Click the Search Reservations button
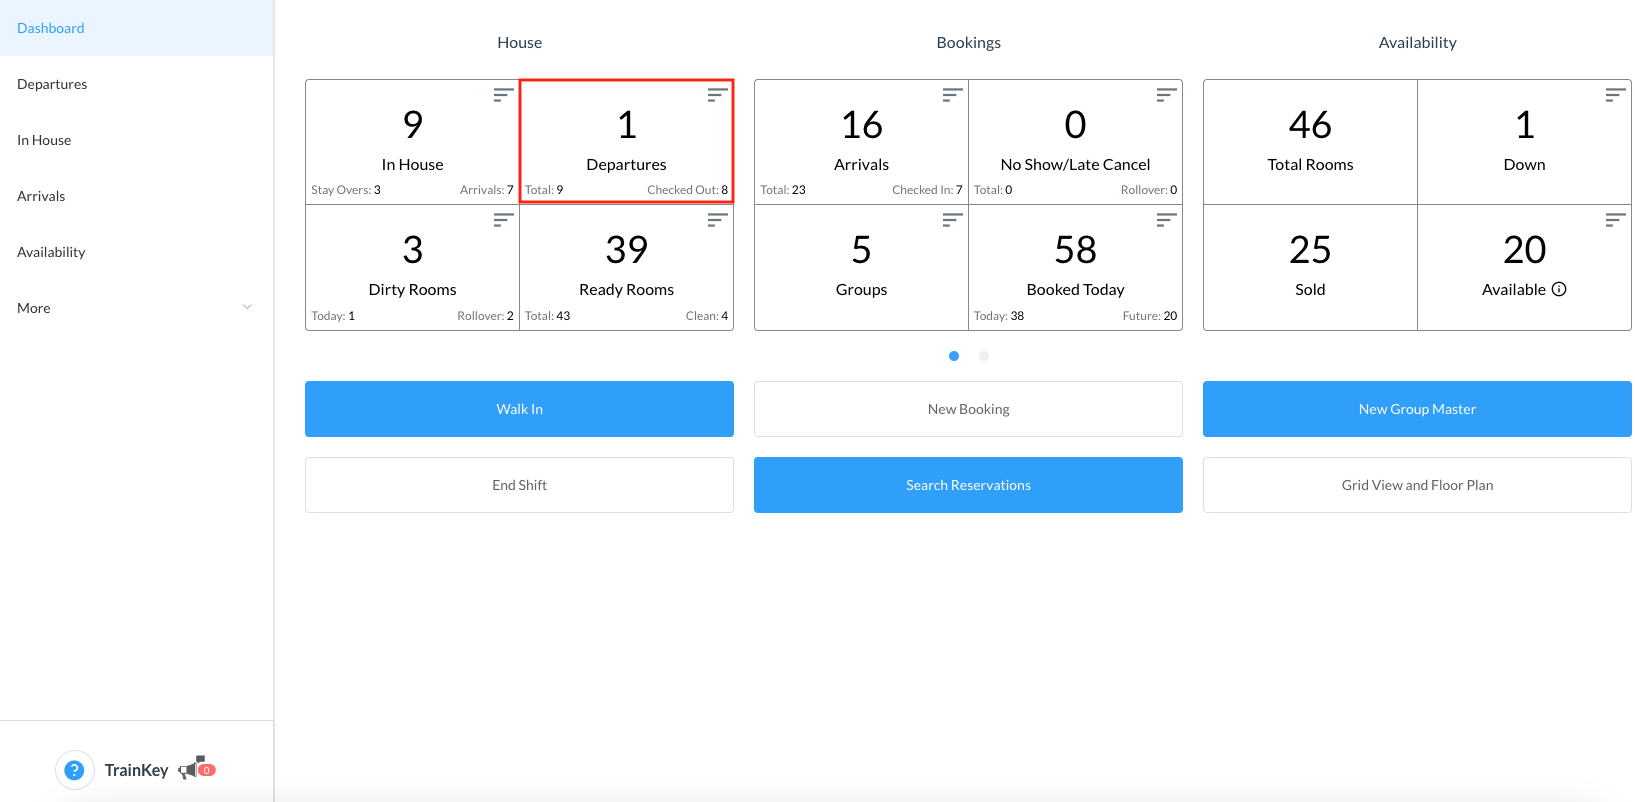The image size is (1635, 802). click(968, 485)
